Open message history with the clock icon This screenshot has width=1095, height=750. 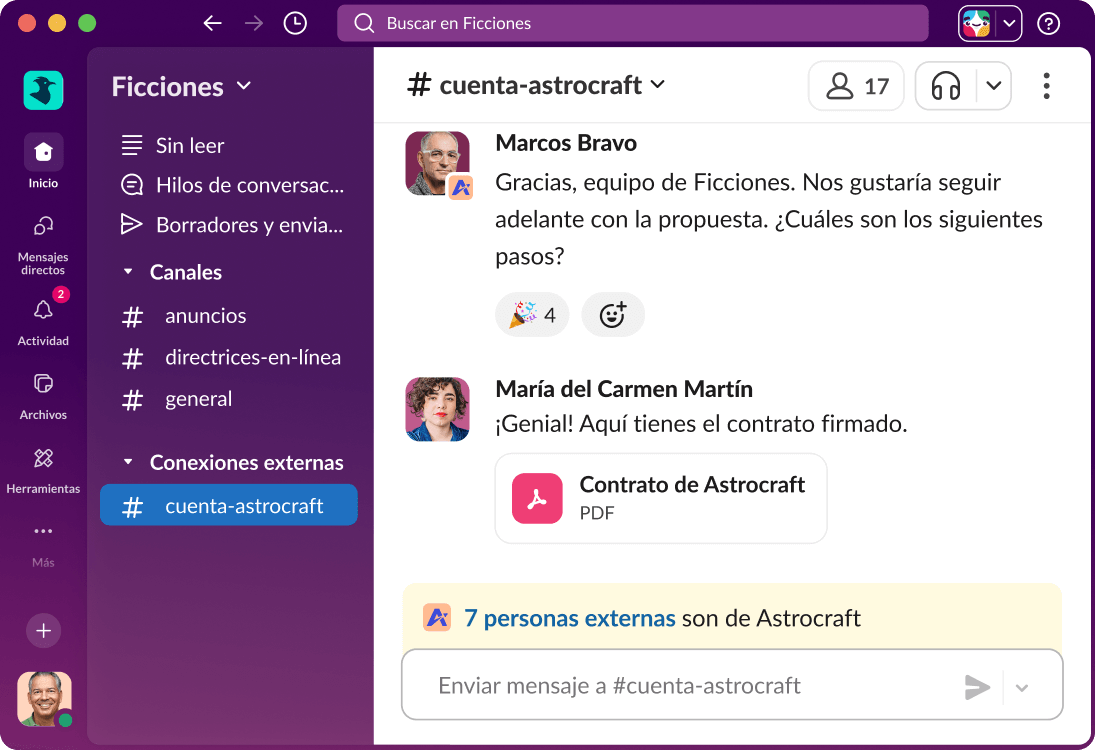[294, 22]
